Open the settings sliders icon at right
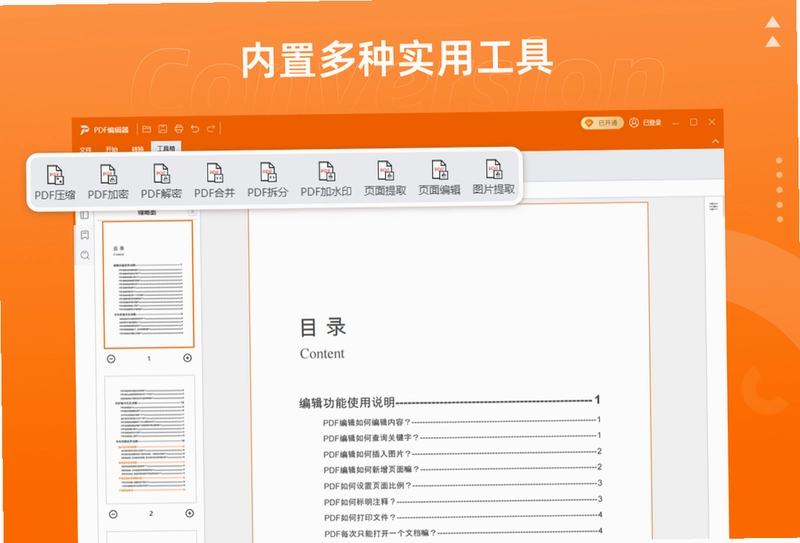This screenshot has height=543, width=800. point(713,206)
